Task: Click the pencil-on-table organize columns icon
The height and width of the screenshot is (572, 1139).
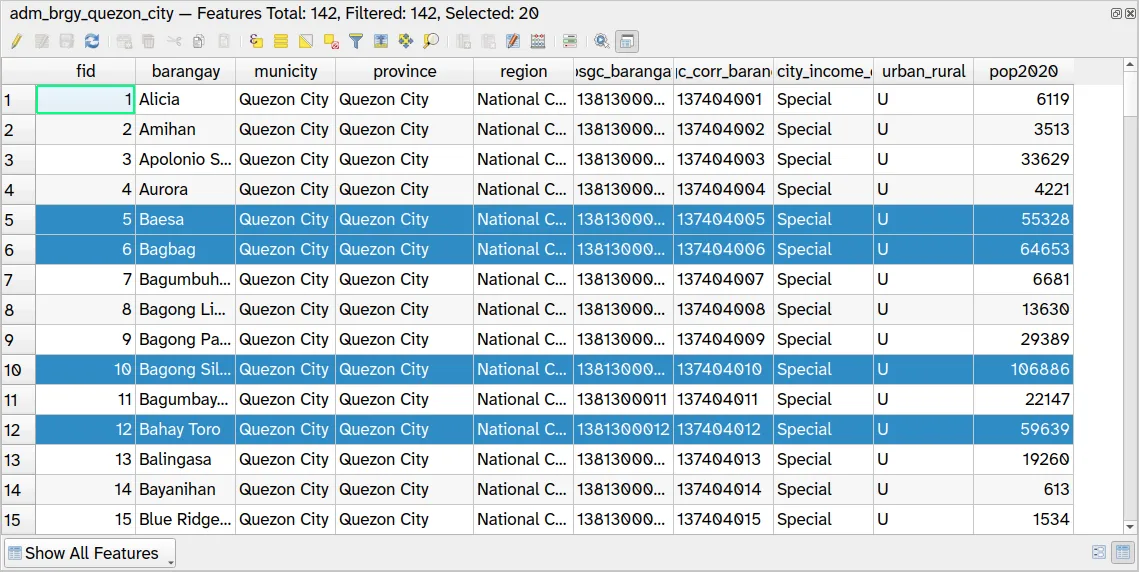Action: click(513, 41)
